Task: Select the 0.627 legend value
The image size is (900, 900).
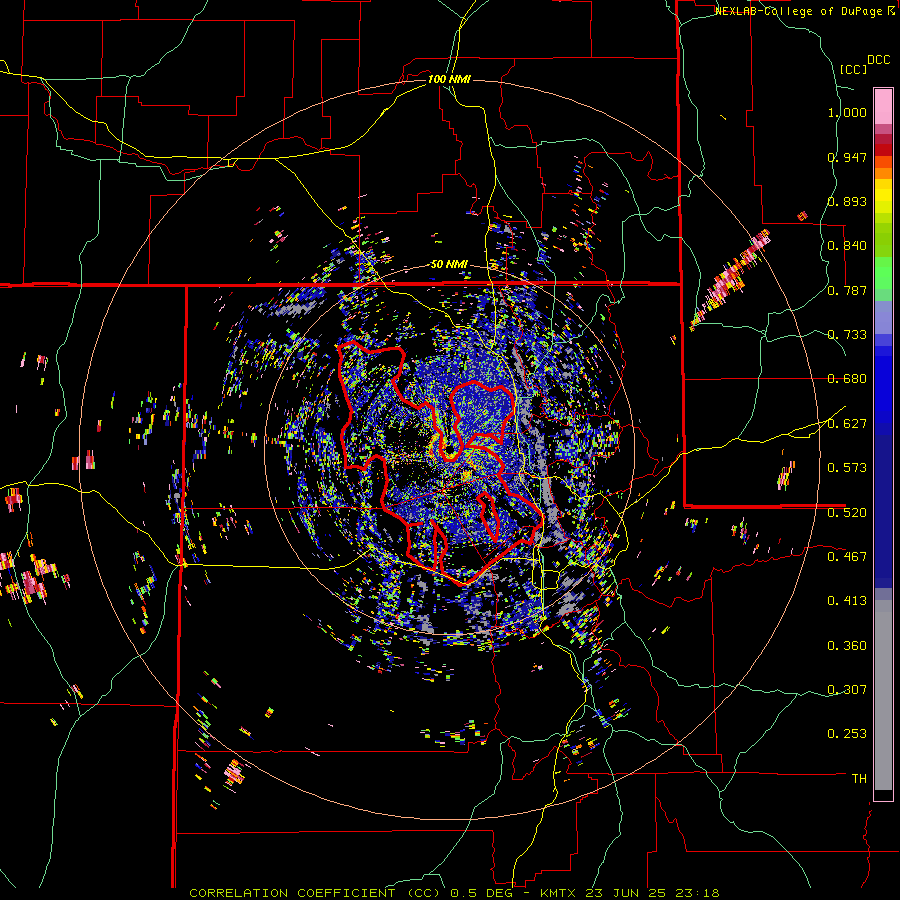Action: 847,424
